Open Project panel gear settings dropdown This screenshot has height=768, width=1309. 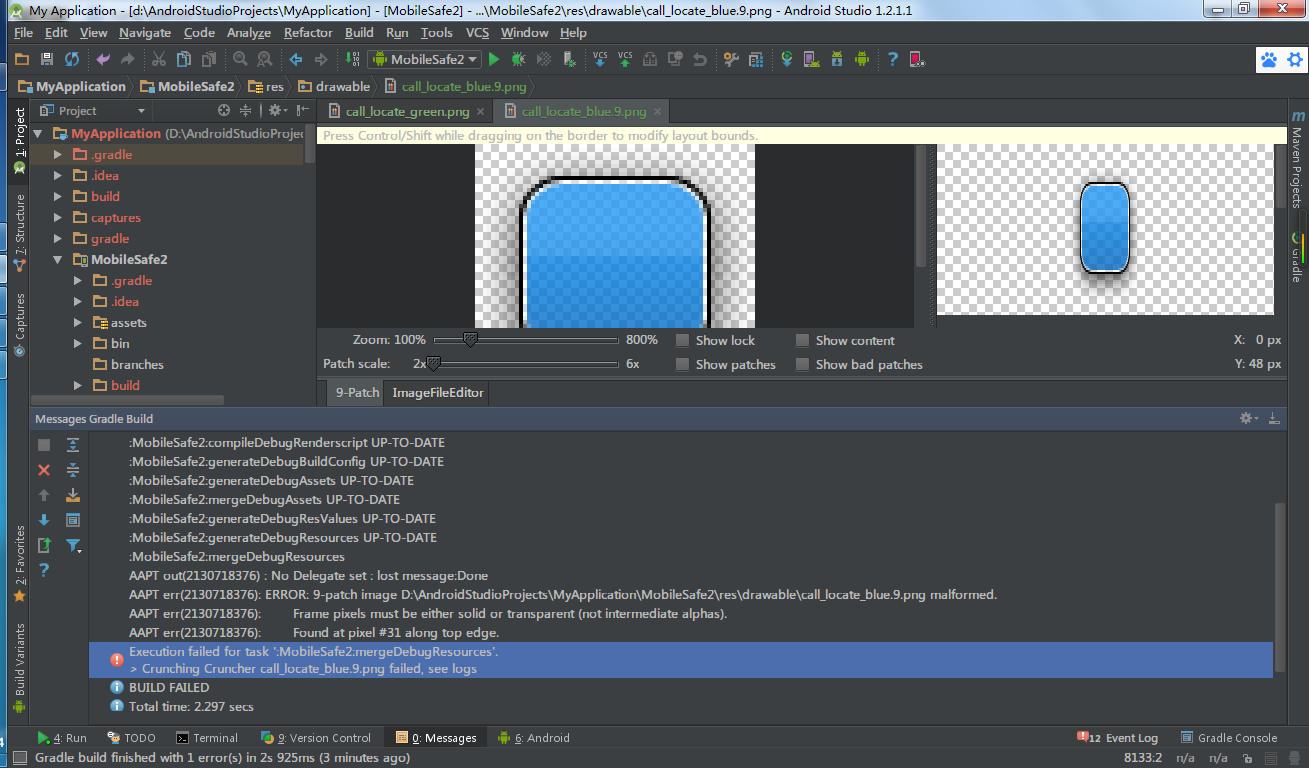pos(278,110)
